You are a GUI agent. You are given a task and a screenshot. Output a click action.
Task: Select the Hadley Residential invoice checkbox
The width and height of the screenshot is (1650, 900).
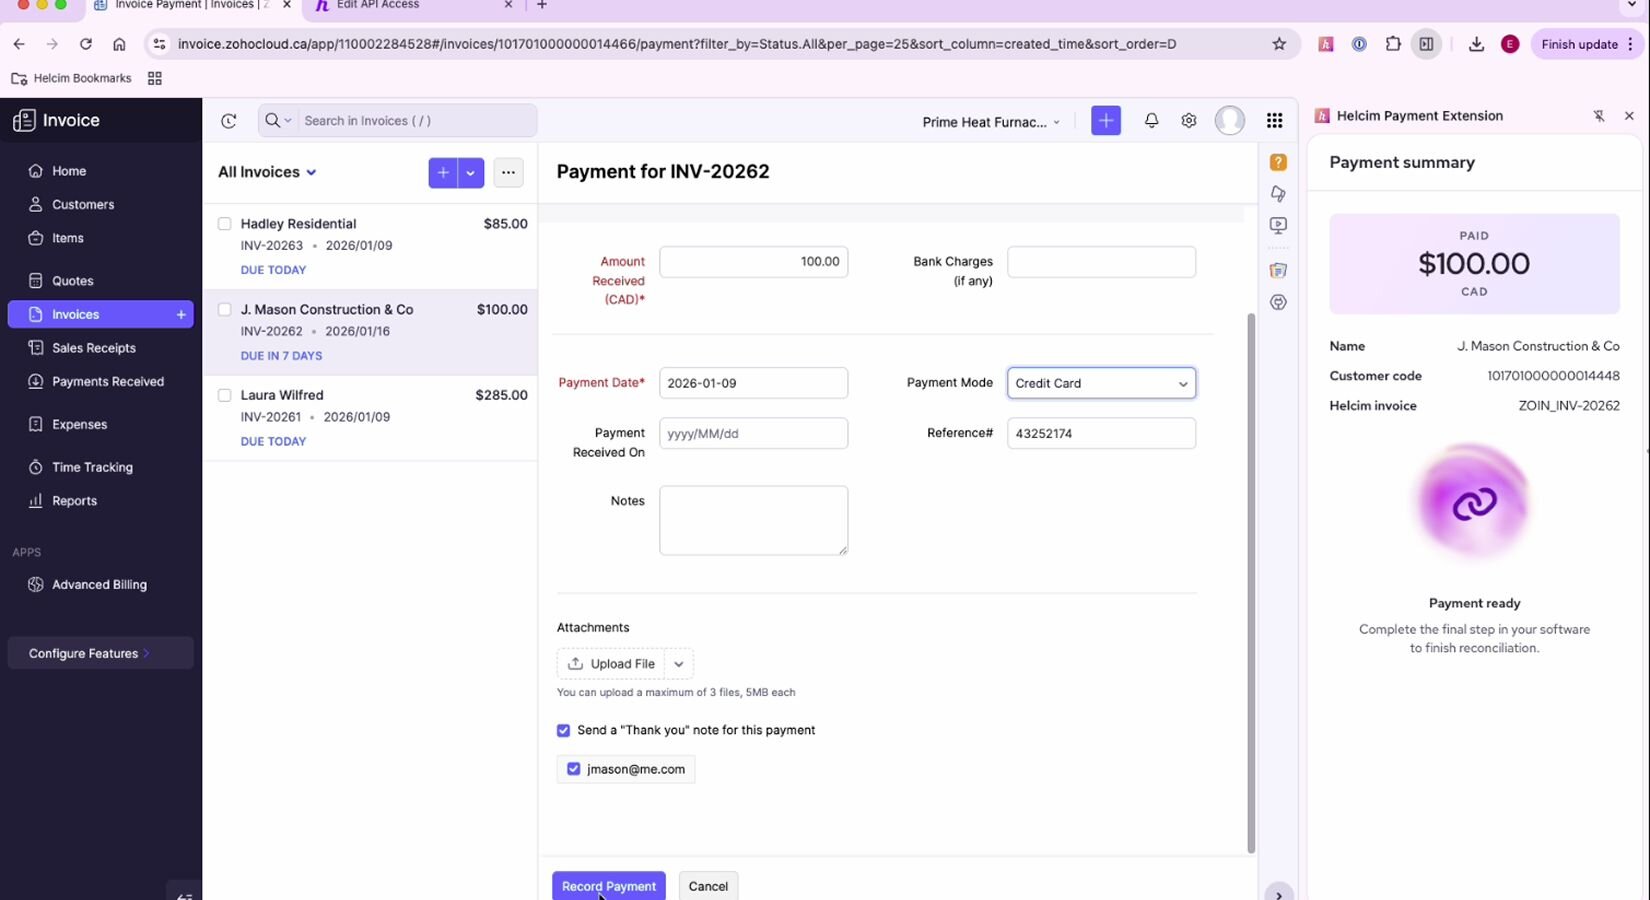coord(225,224)
